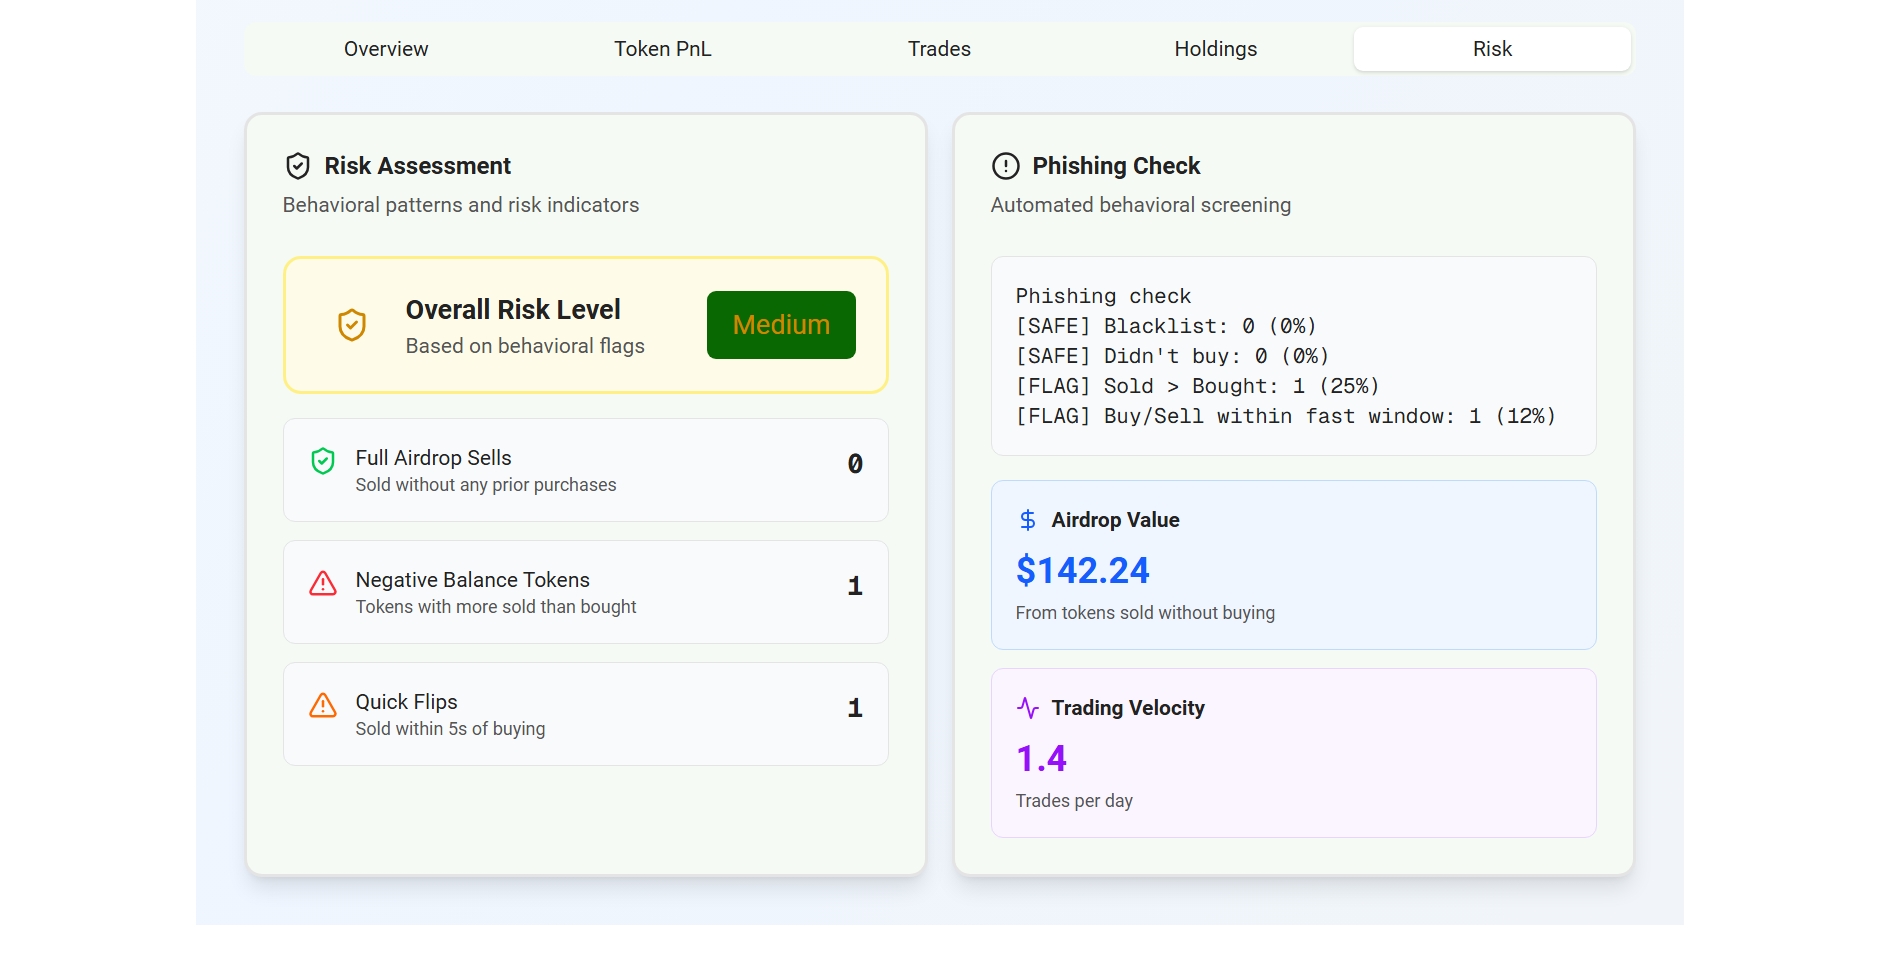Click the green Medium risk badge
This screenshot has height=961, width=1882.
(x=781, y=325)
